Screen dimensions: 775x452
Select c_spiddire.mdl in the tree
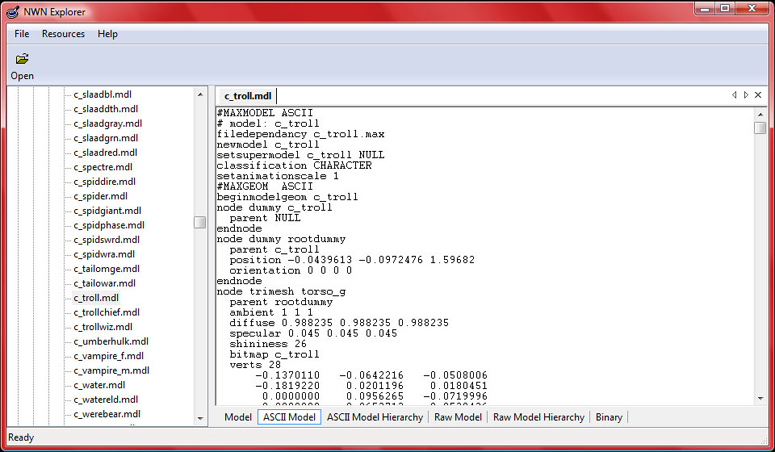click(x=104, y=181)
